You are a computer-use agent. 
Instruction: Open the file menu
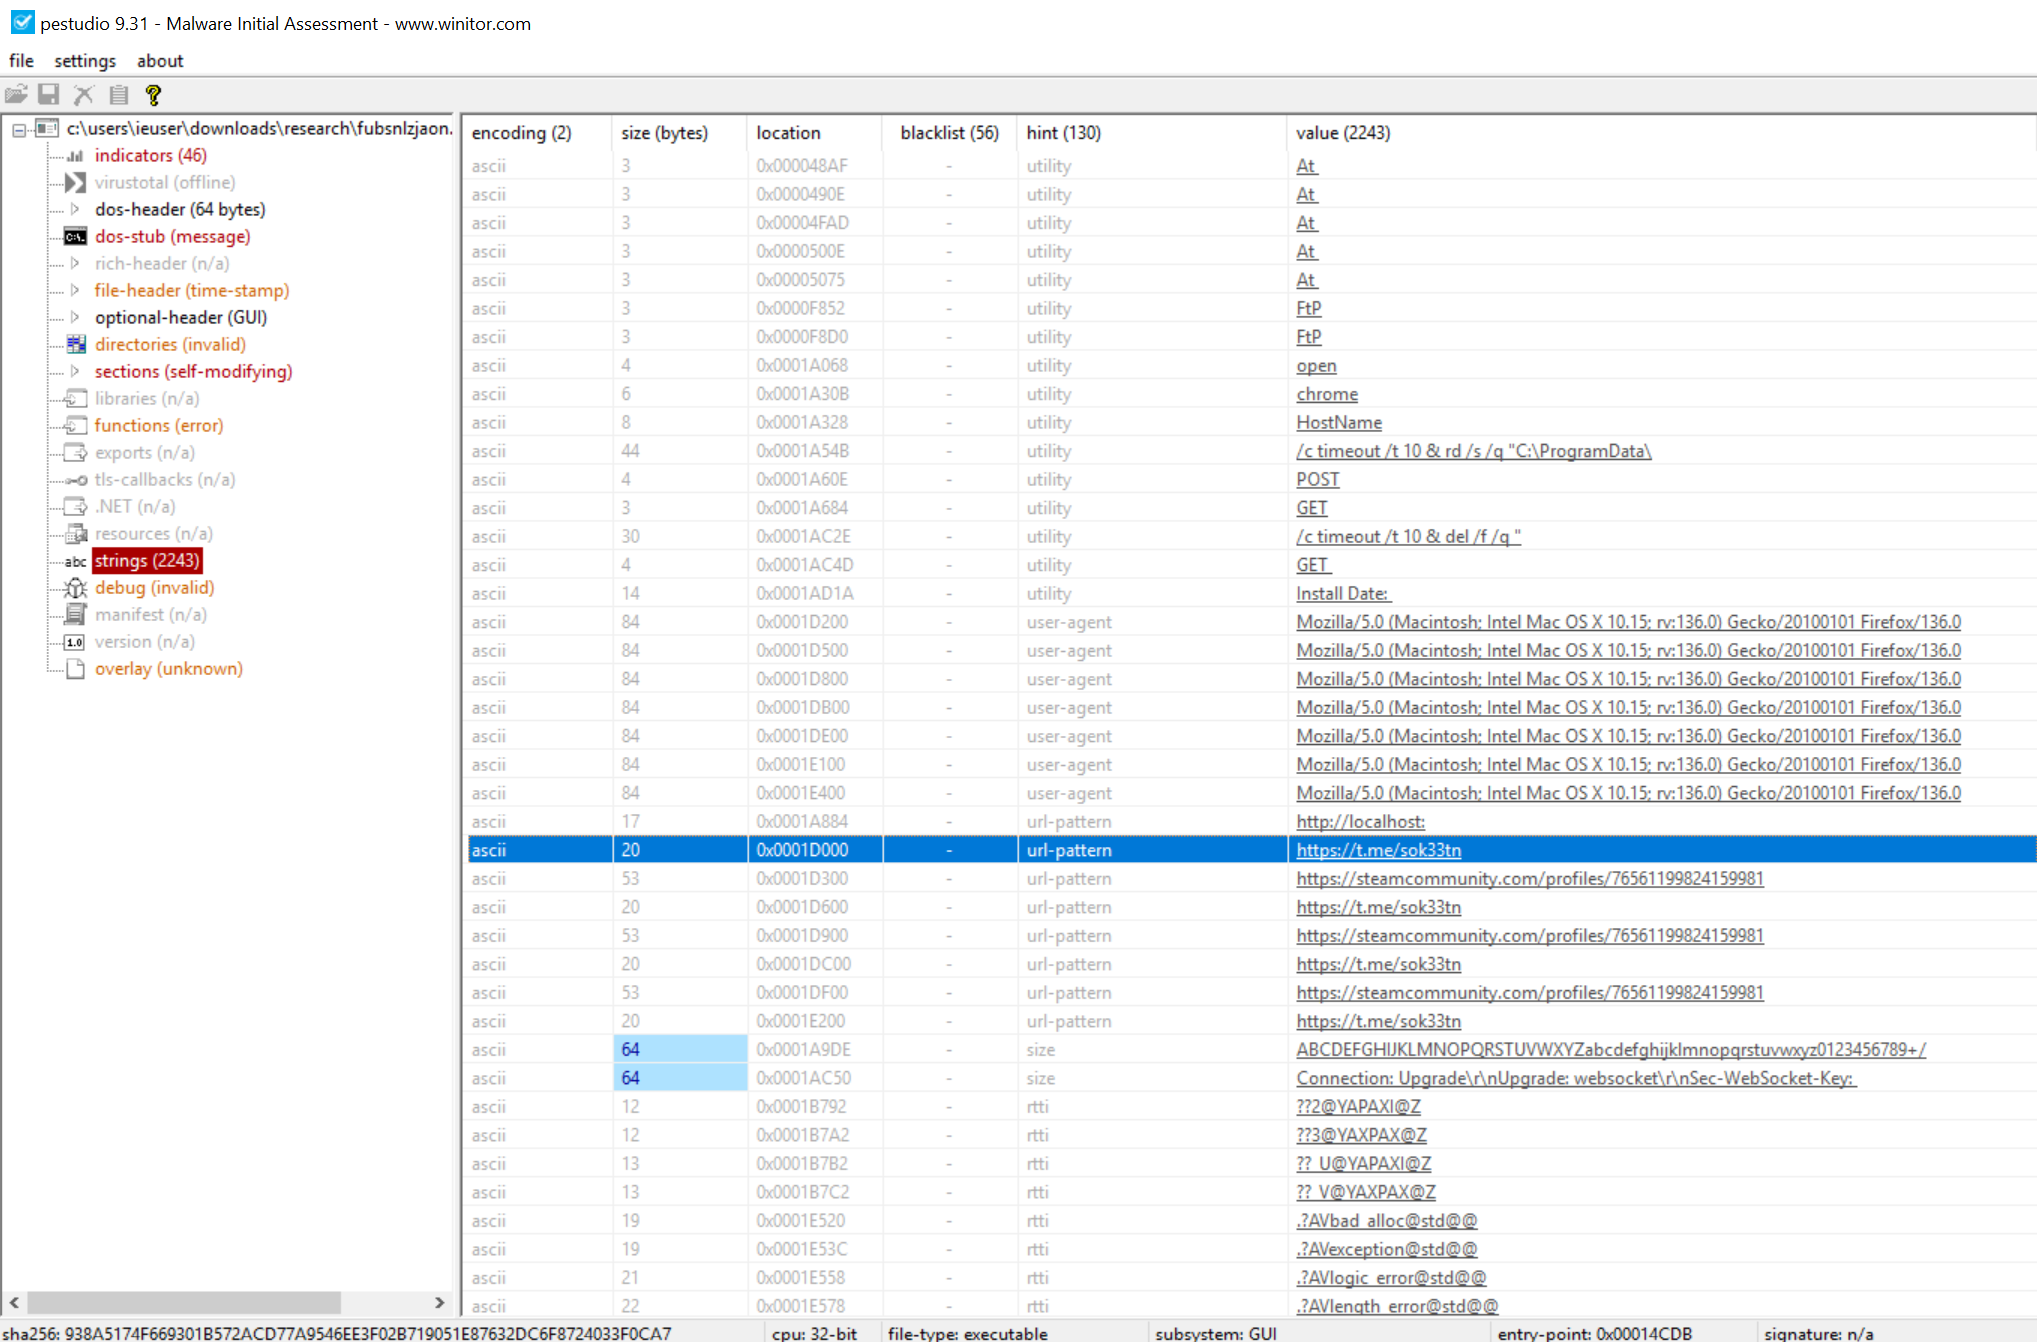tap(22, 61)
